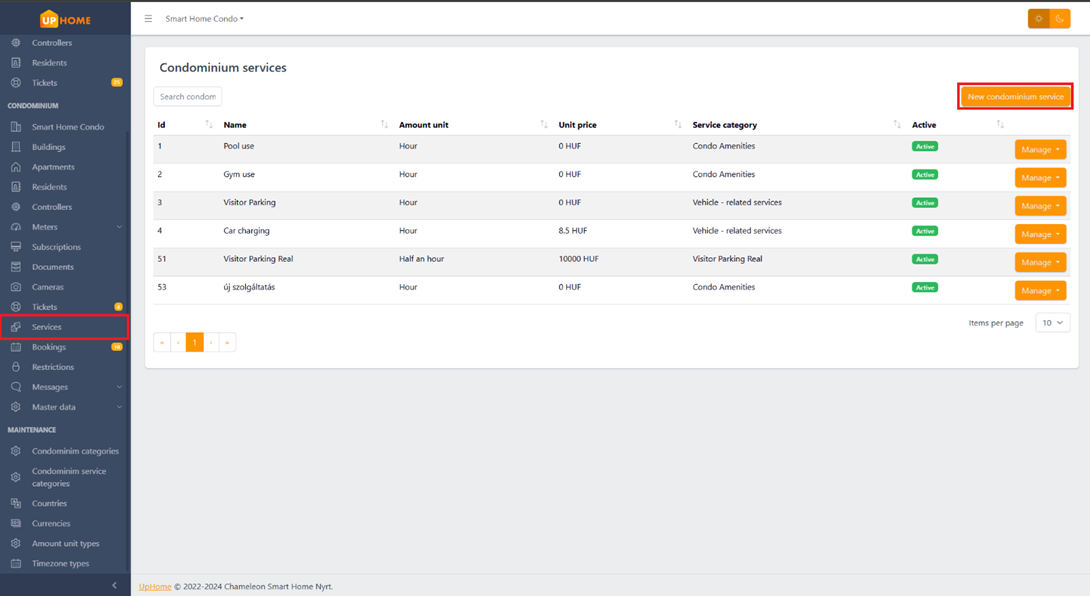Click the Restrictions lock icon
Image resolution: width=1090 pixels, height=596 pixels.
coord(16,367)
